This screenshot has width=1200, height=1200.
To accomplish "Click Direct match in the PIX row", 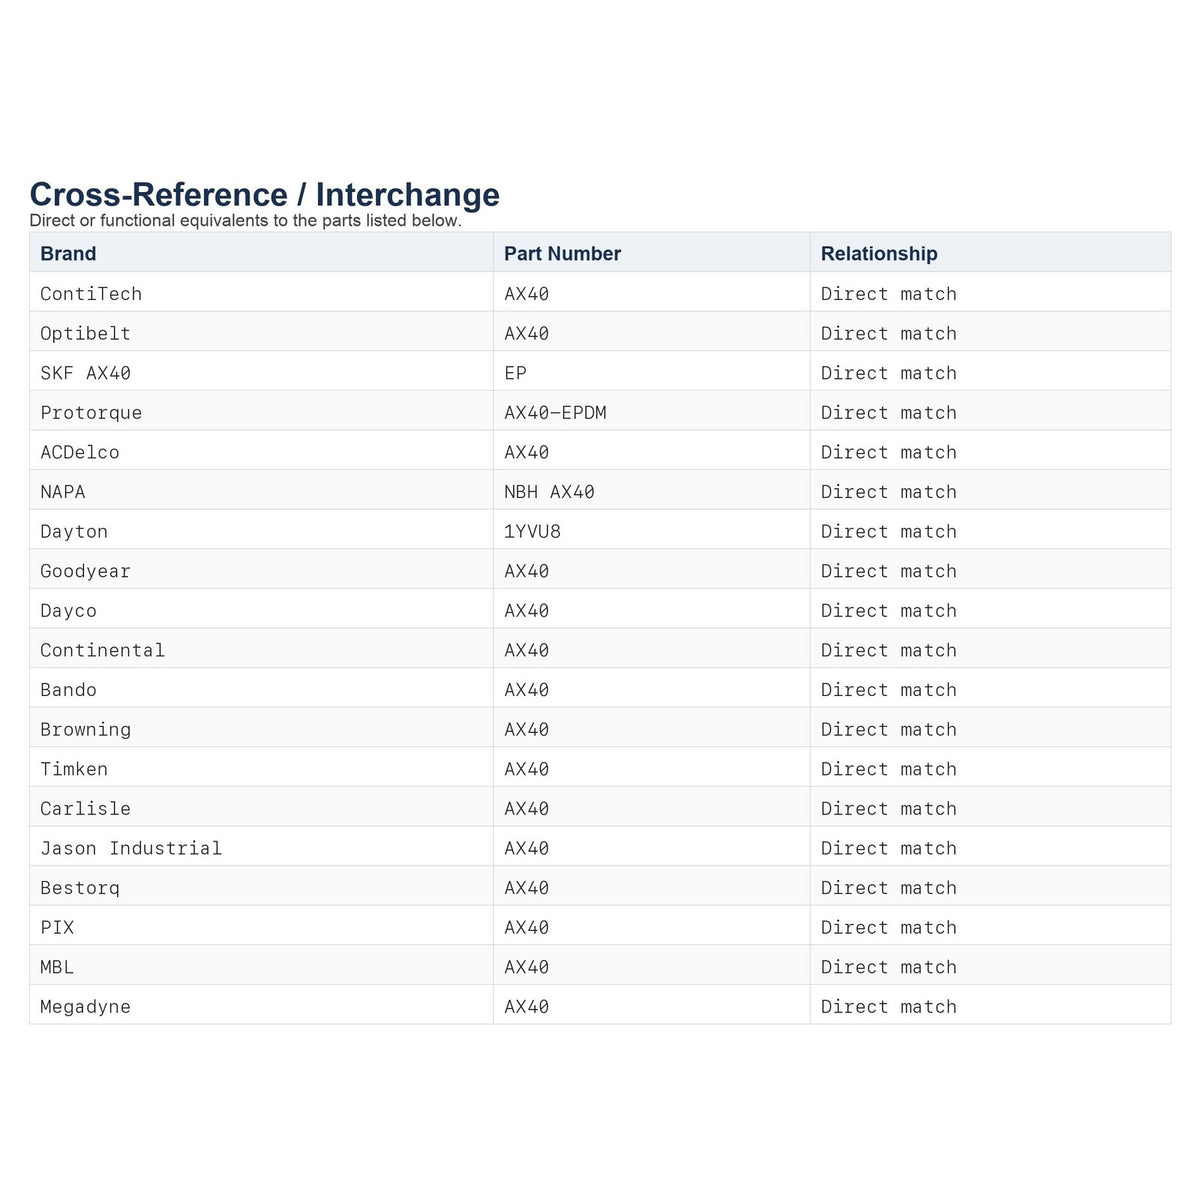I will pos(889,928).
